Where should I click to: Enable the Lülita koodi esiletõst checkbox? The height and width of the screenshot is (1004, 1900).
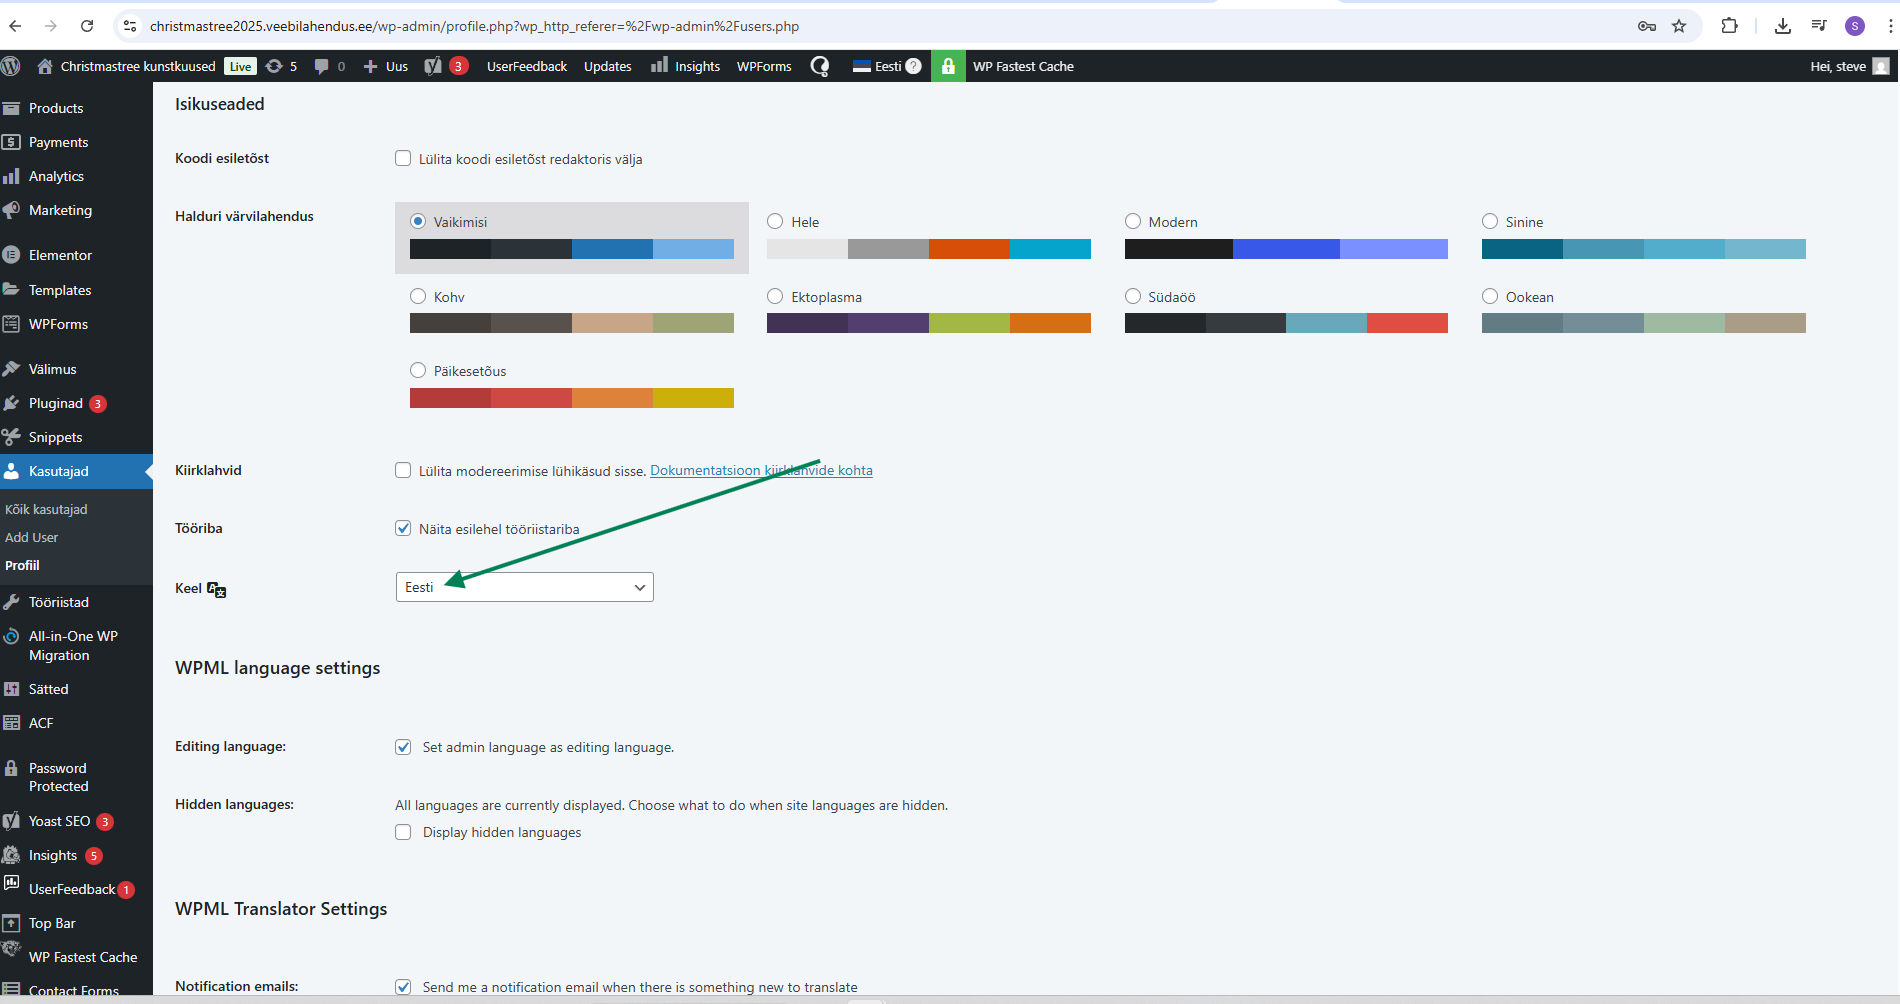coord(403,158)
